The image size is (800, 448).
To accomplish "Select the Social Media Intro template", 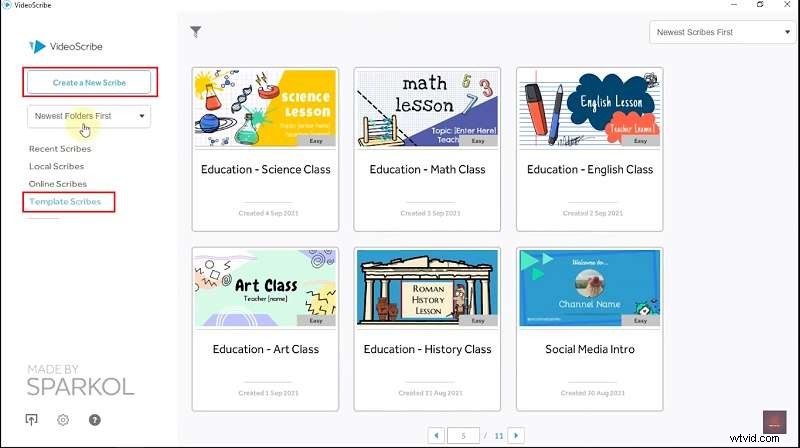I will pyautogui.click(x=589, y=329).
